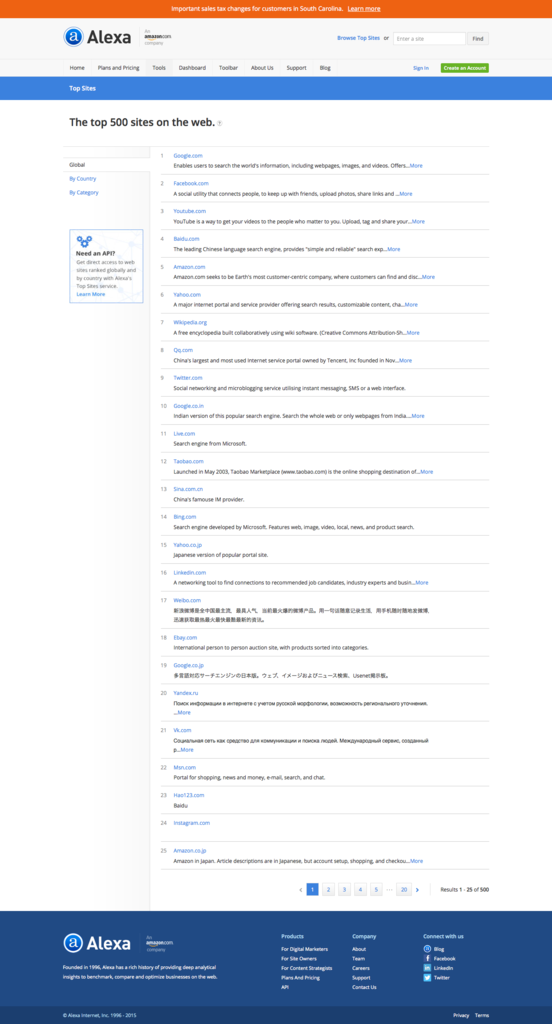Expand More on Baidu.com description
Viewport: 552px width, 1024px height.
pyautogui.click(x=394, y=249)
